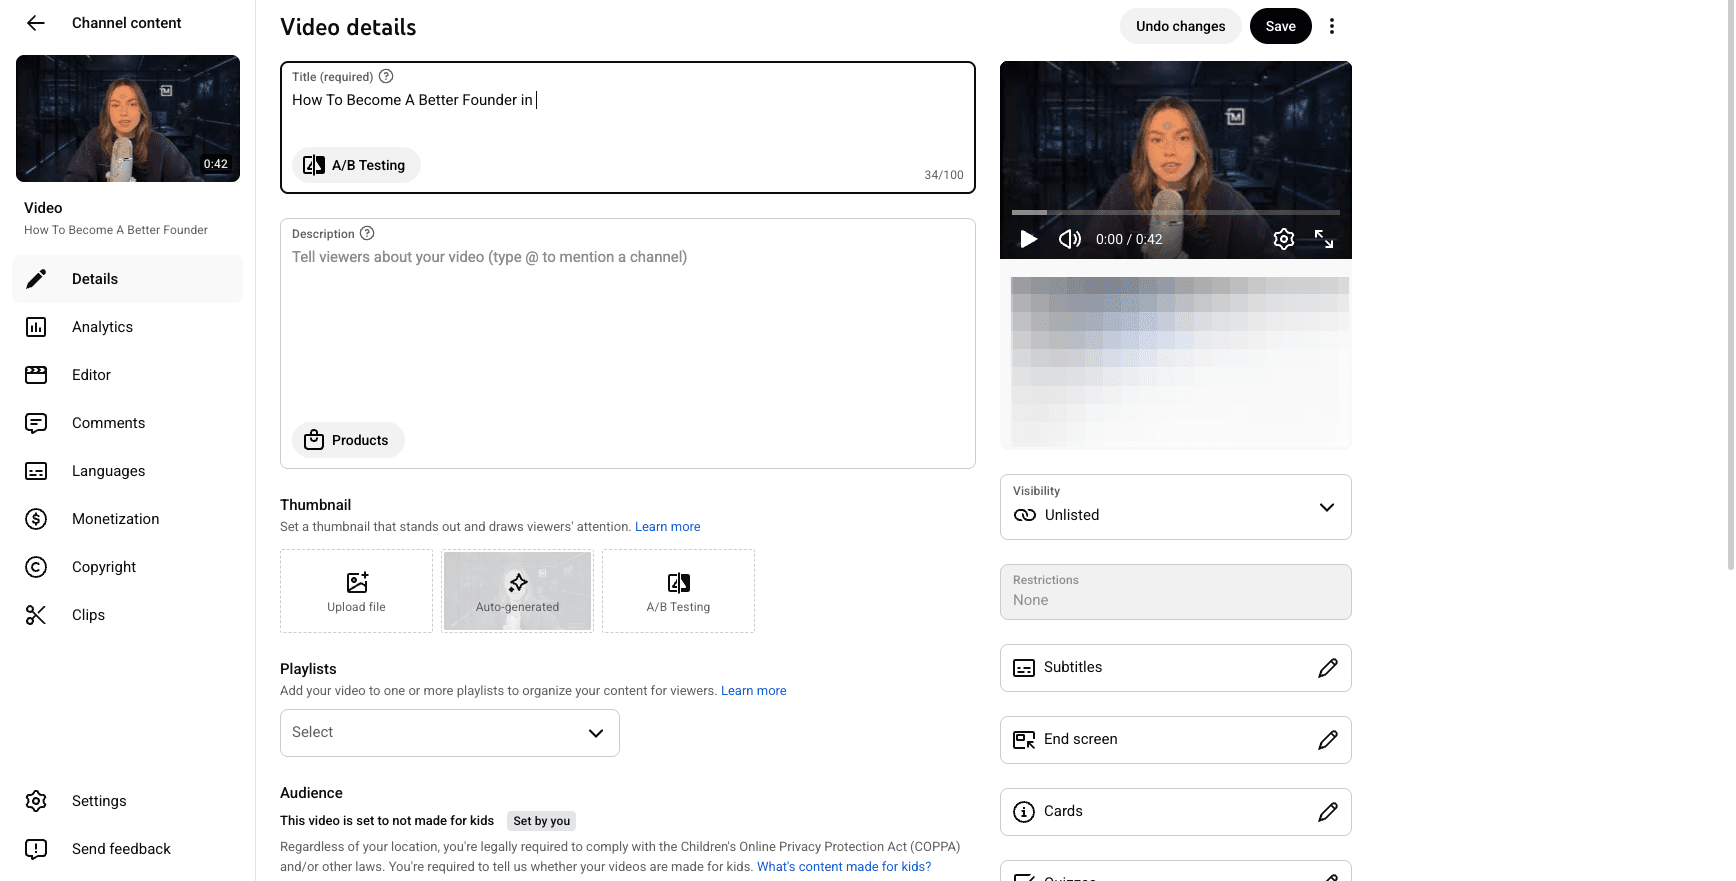Edit Subtitles with the pencil icon
Image resolution: width=1736 pixels, height=881 pixels.
1328,668
